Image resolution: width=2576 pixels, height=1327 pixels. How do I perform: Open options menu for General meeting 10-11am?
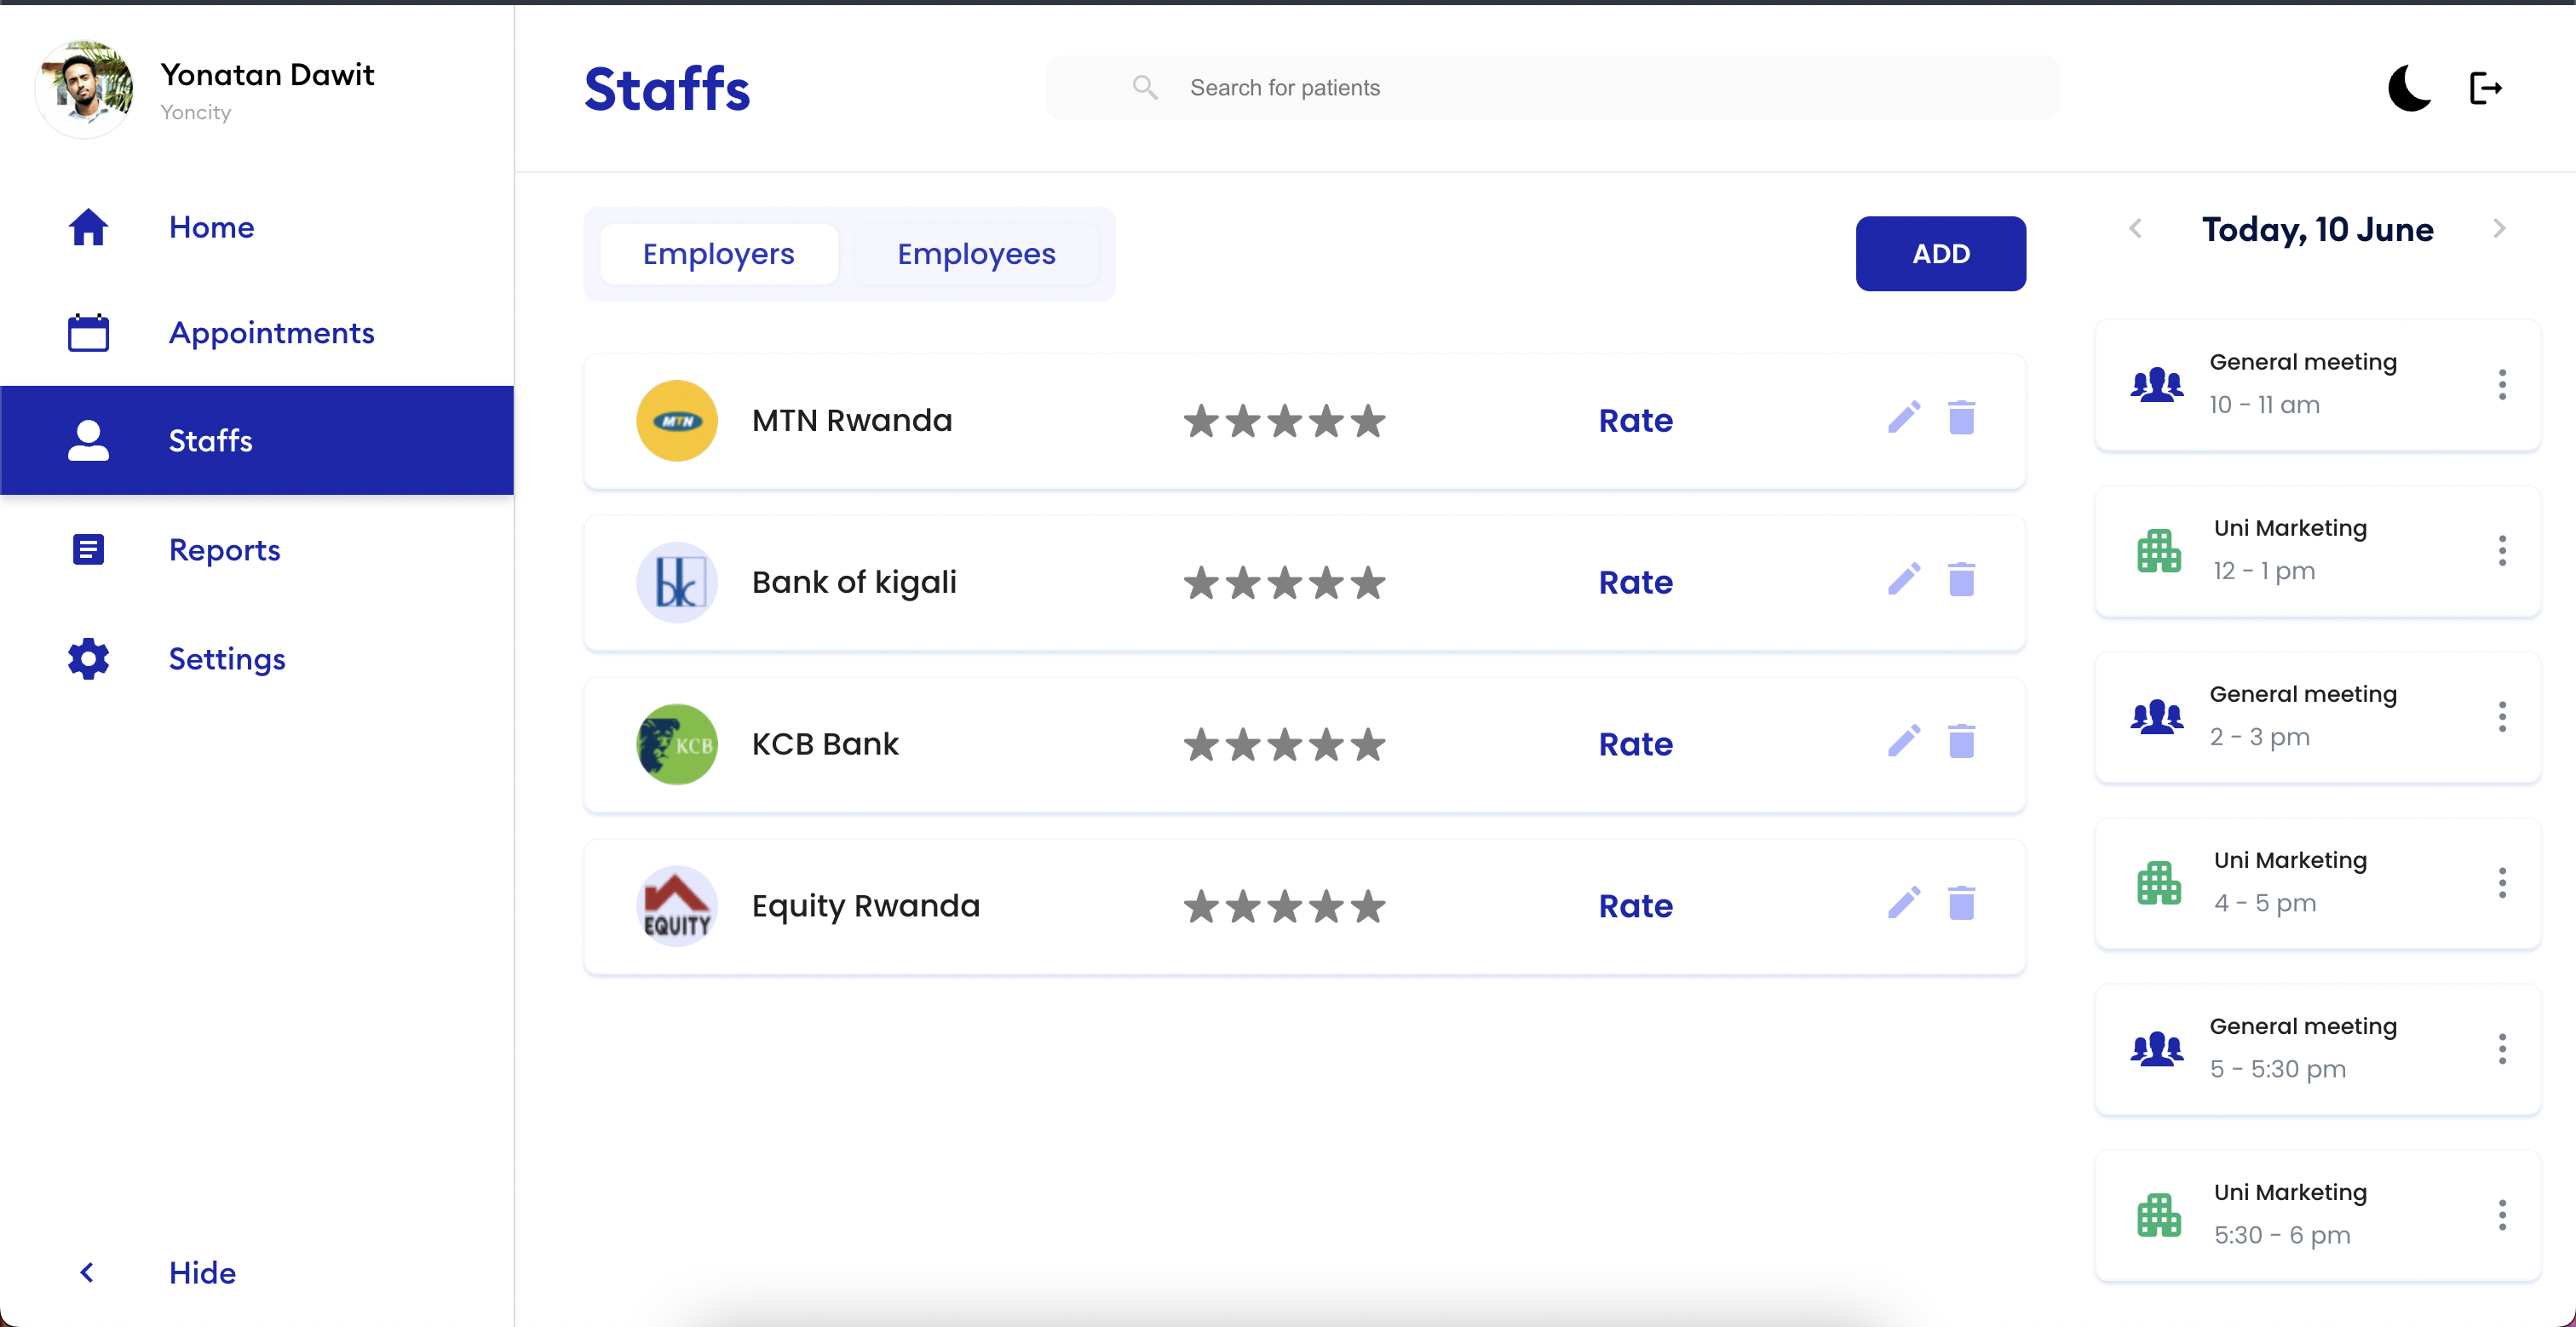[x=2503, y=384]
